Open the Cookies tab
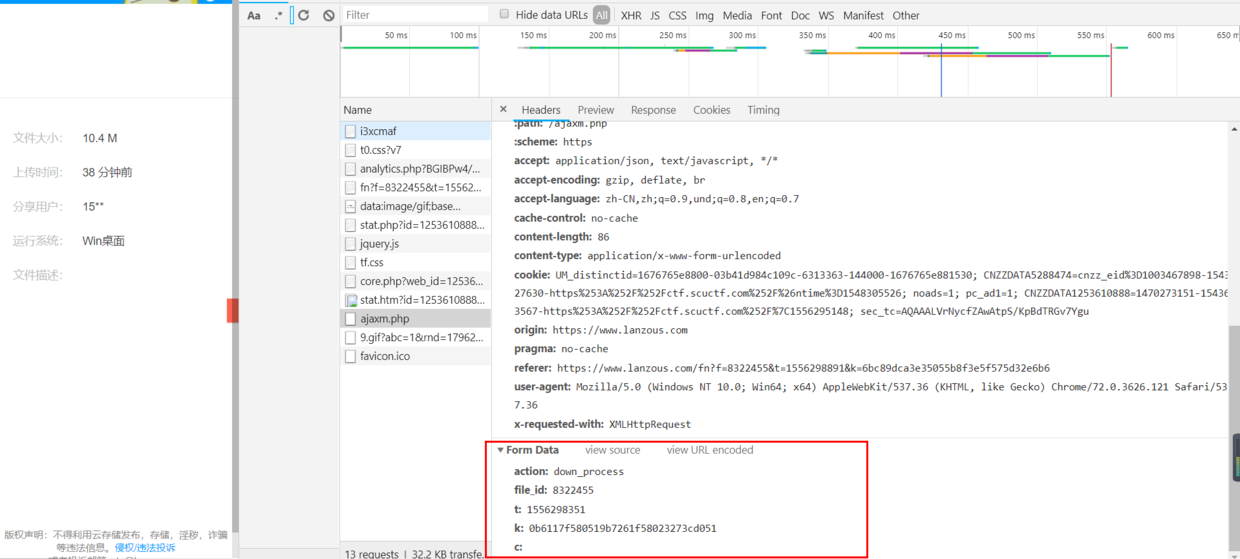Image resolution: width=1240 pixels, height=559 pixels. click(712, 110)
